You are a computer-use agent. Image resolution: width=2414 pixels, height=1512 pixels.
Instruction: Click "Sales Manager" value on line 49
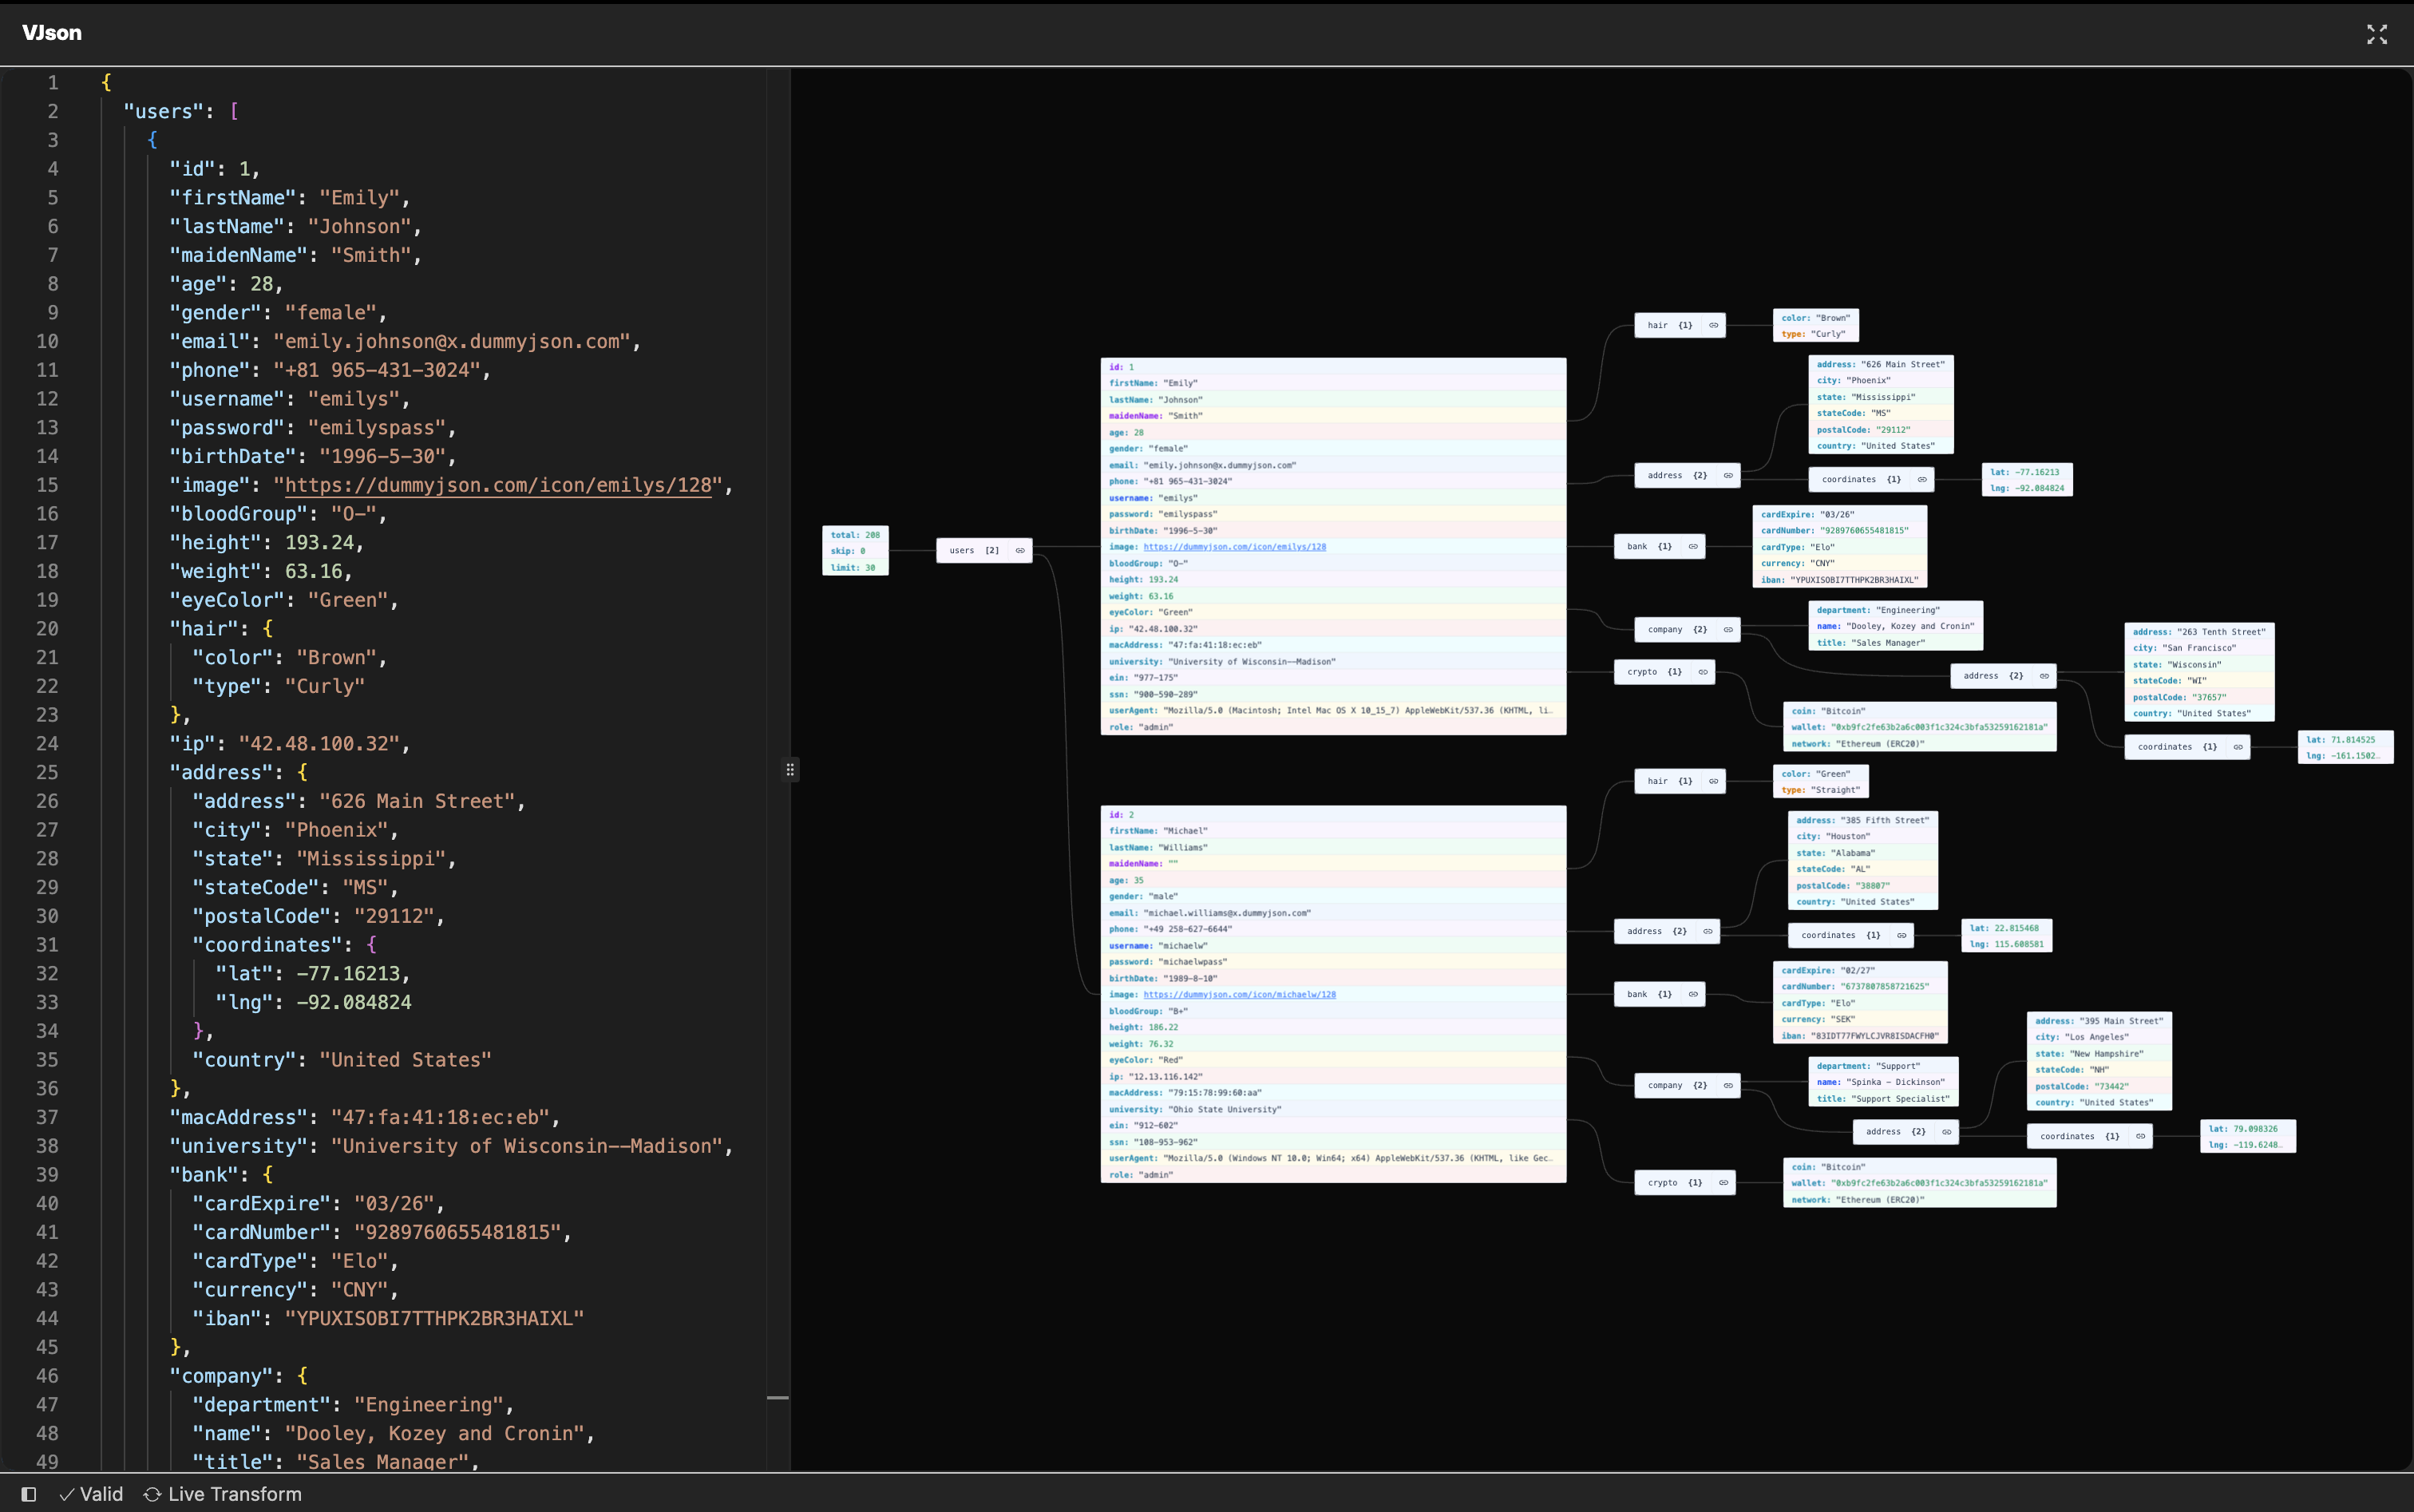pos(382,1461)
